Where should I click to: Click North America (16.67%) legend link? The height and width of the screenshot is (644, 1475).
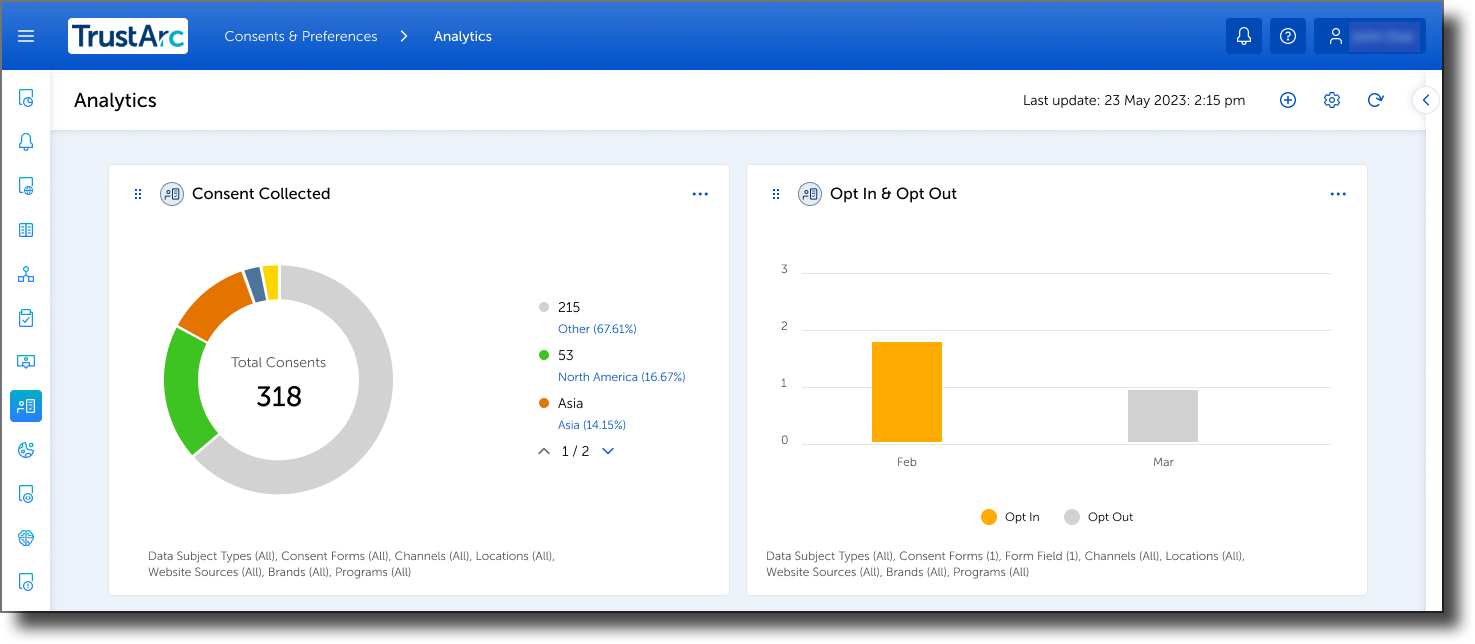click(621, 377)
